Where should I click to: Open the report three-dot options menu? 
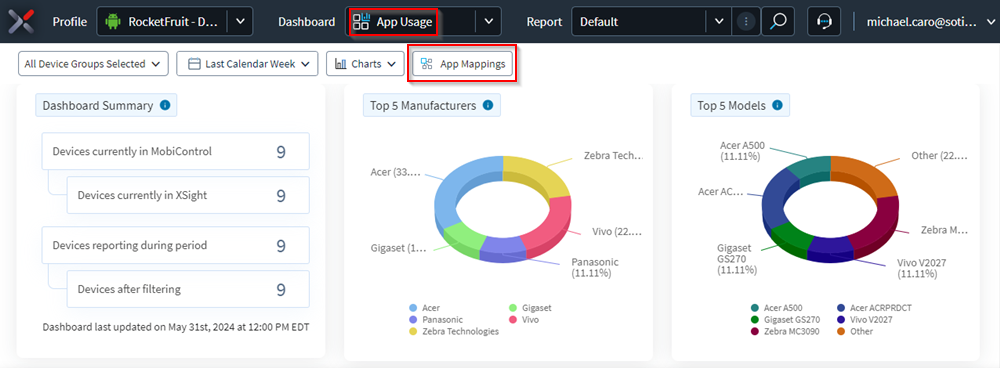click(745, 22)
